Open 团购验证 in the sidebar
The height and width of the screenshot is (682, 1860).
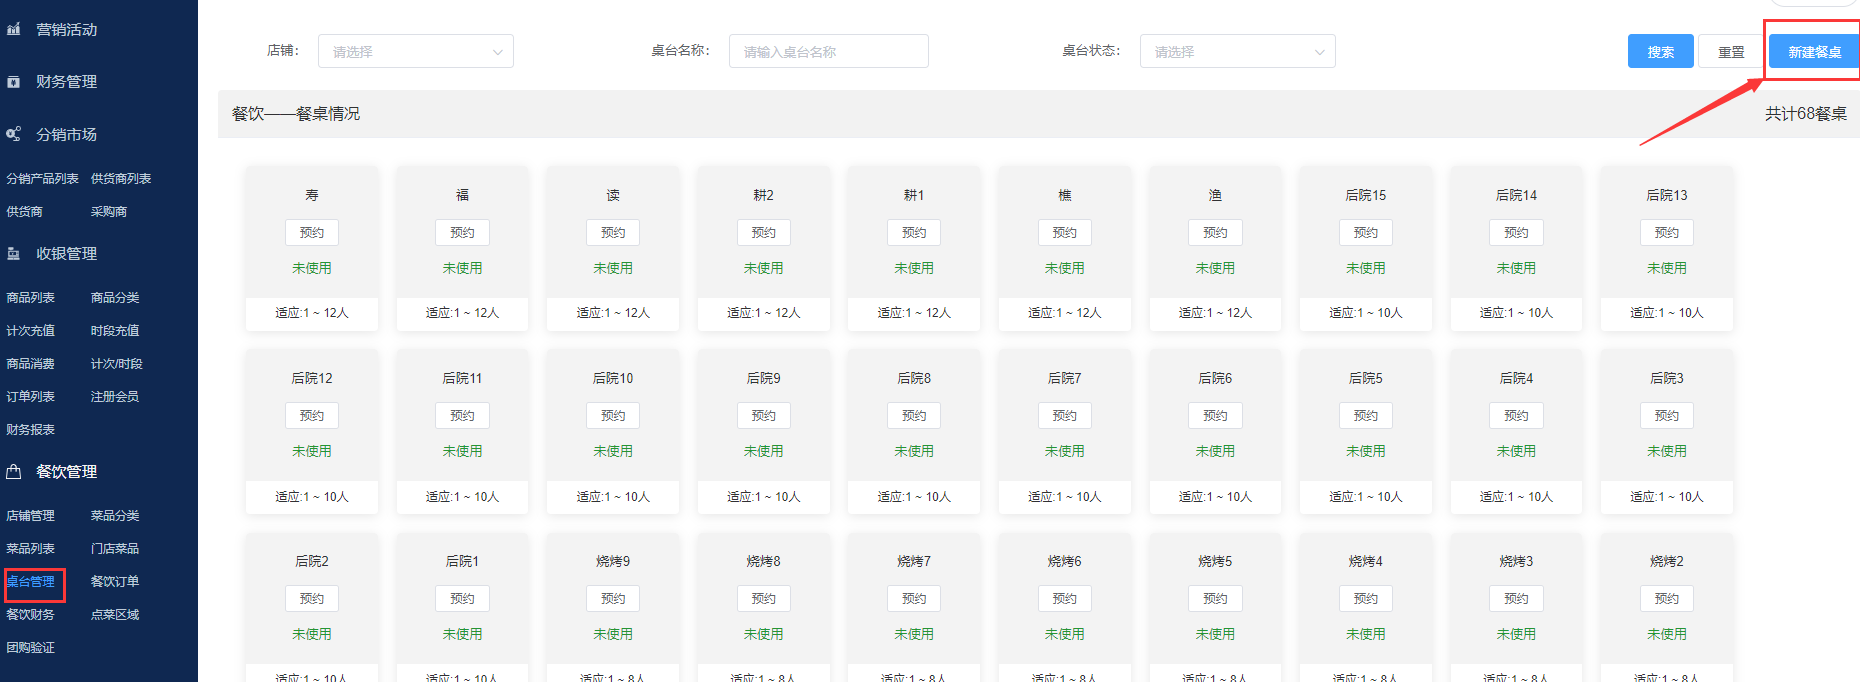31,648
